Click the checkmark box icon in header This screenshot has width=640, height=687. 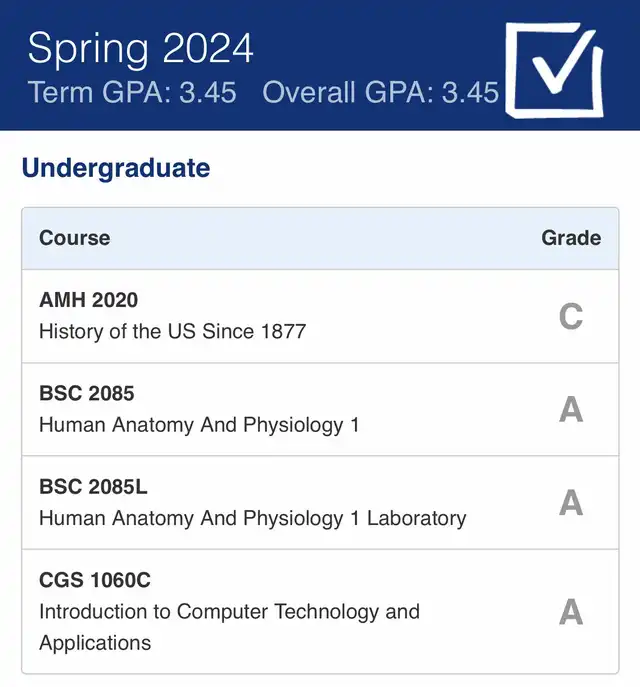tap(555, 70)
